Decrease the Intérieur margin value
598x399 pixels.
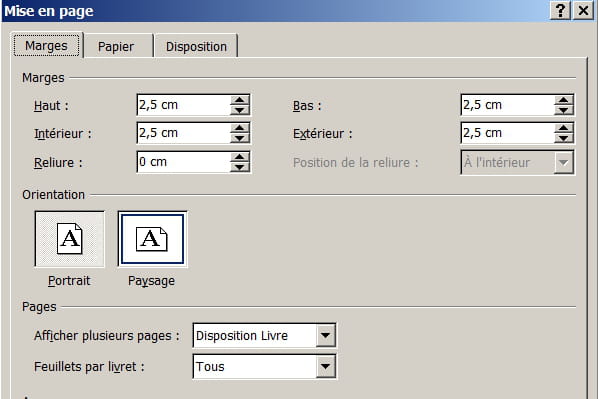240,138
